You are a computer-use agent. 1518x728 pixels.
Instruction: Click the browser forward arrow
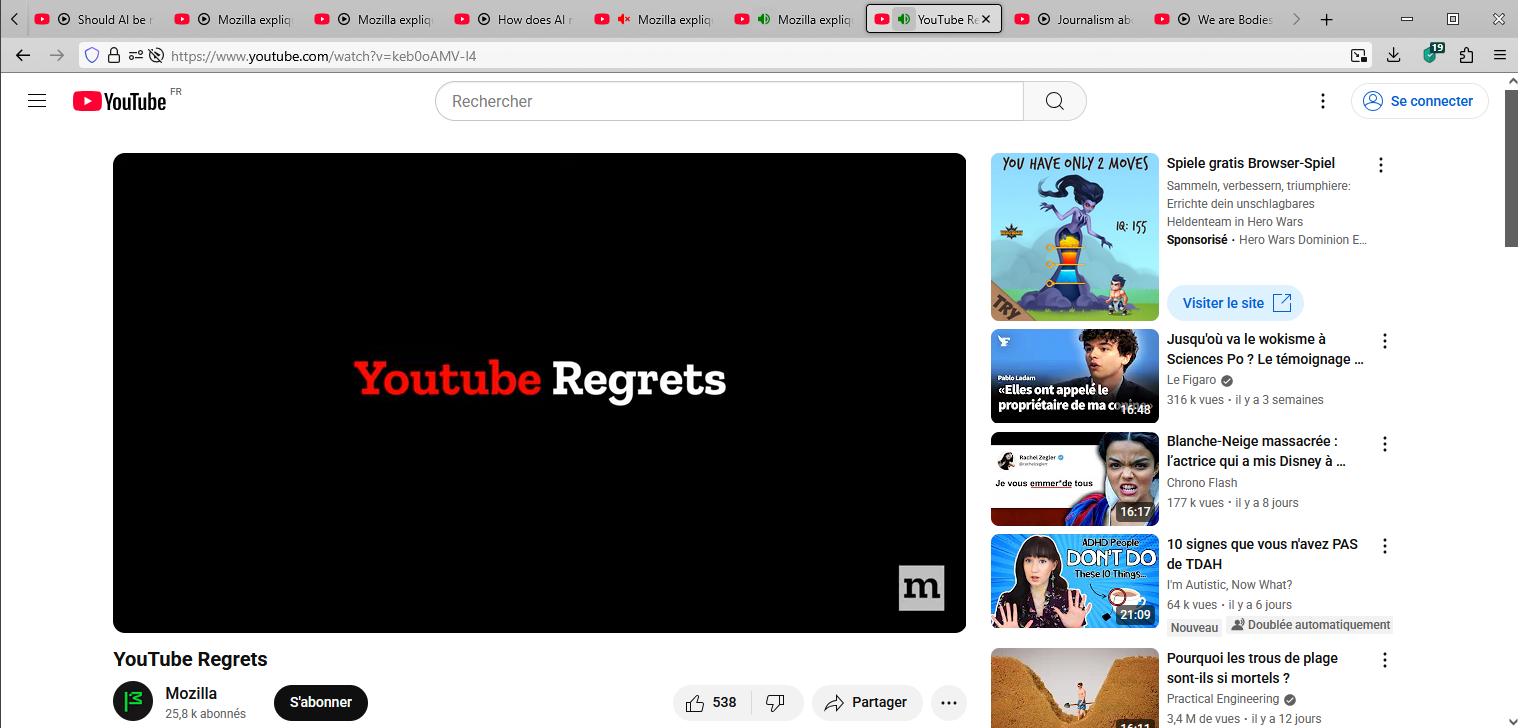click(x=57, y=56)
